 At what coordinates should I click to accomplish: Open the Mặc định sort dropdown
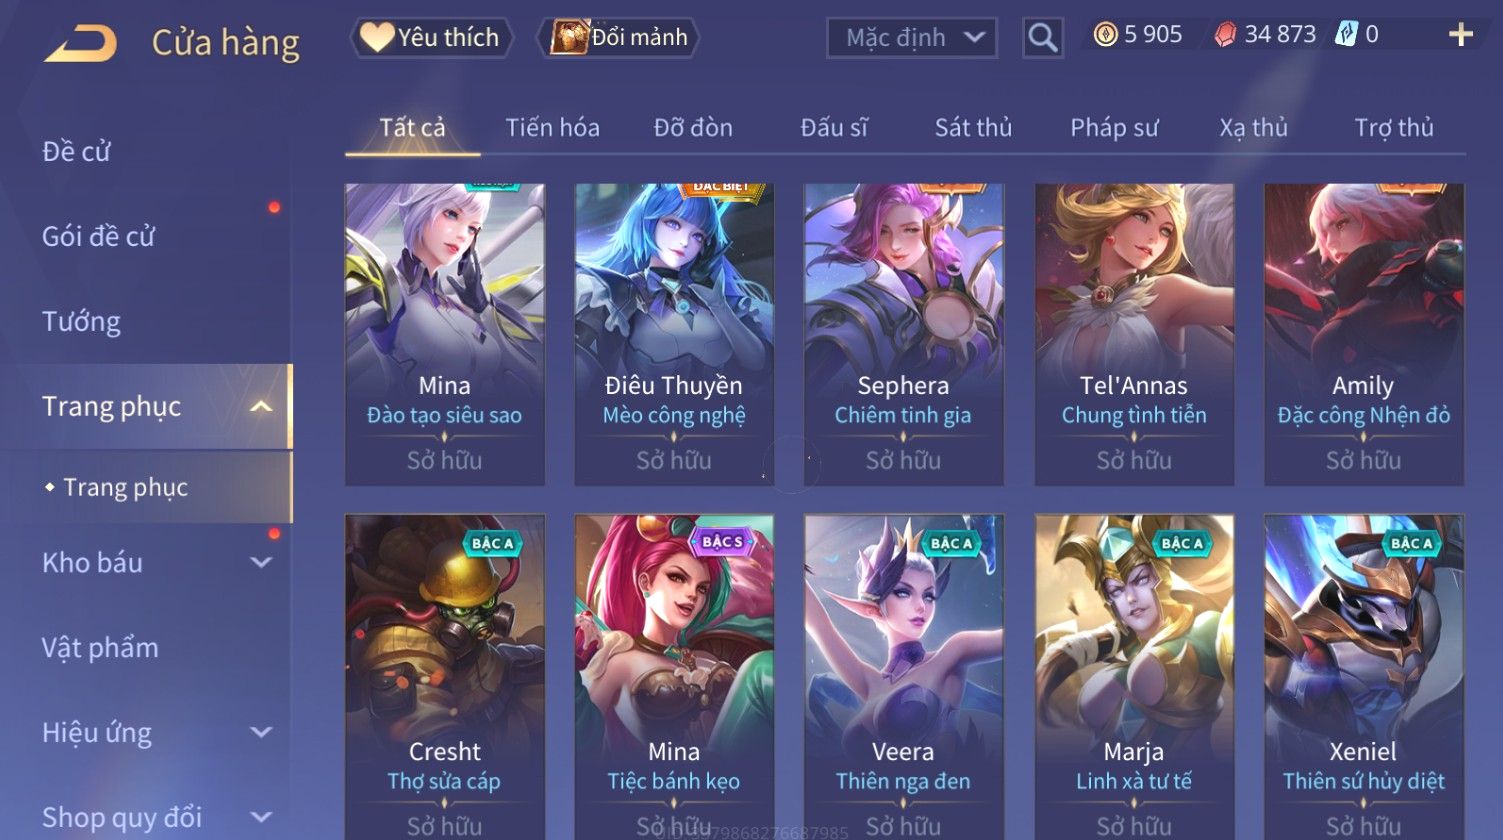[912, 38]
